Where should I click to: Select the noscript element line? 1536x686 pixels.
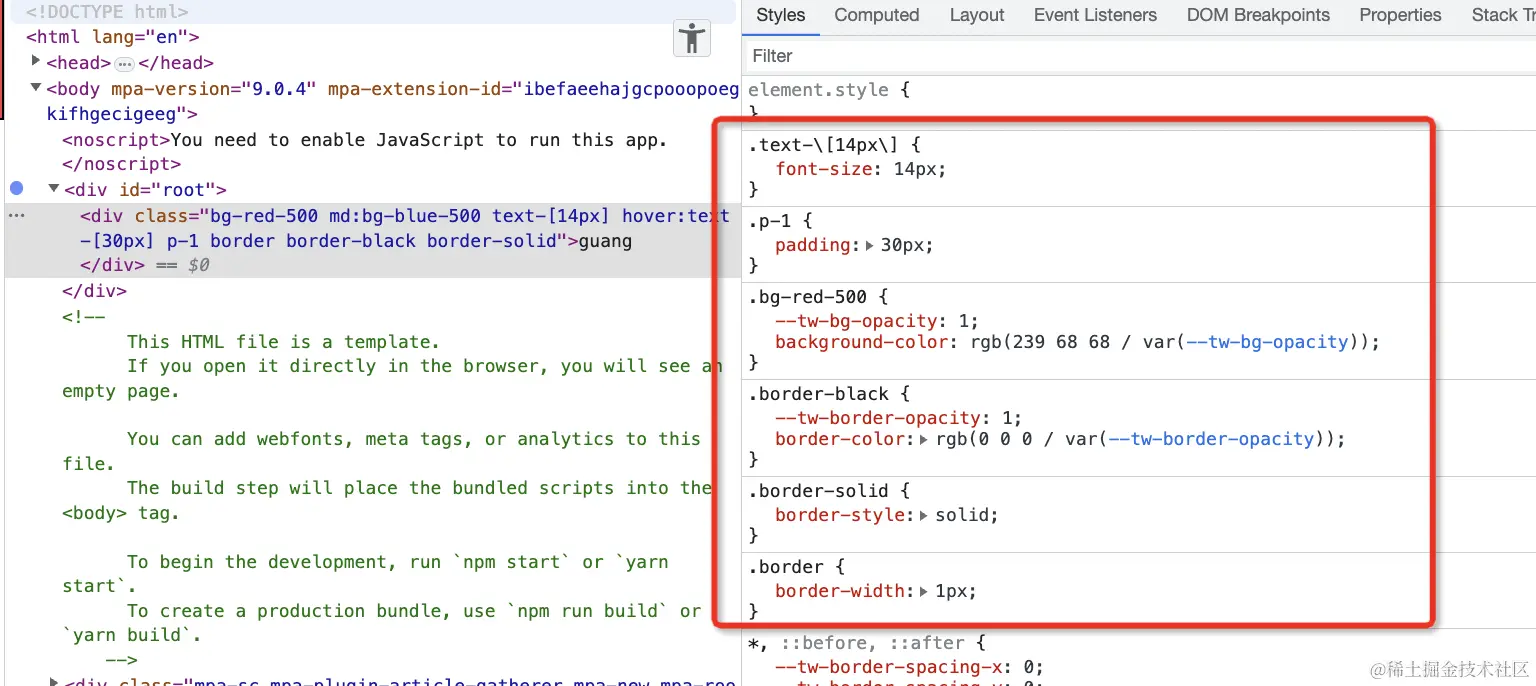pos(364,140)
